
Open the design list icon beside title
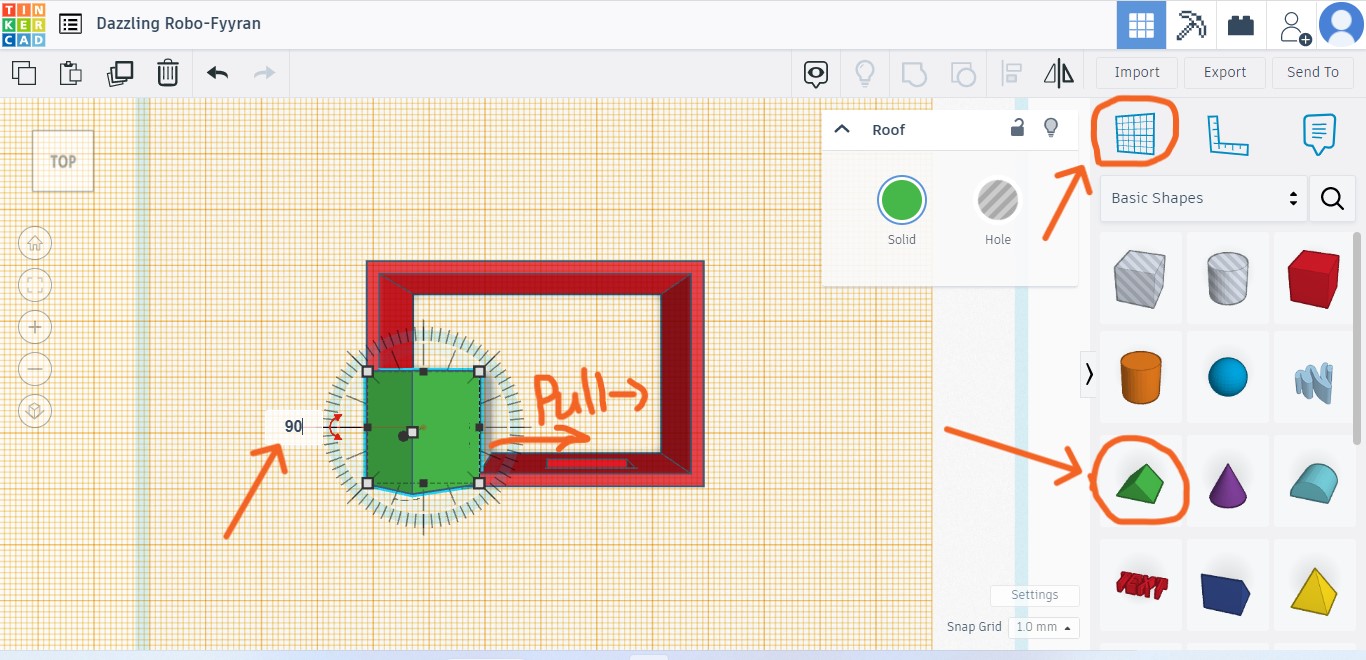(x=70, y=24)
